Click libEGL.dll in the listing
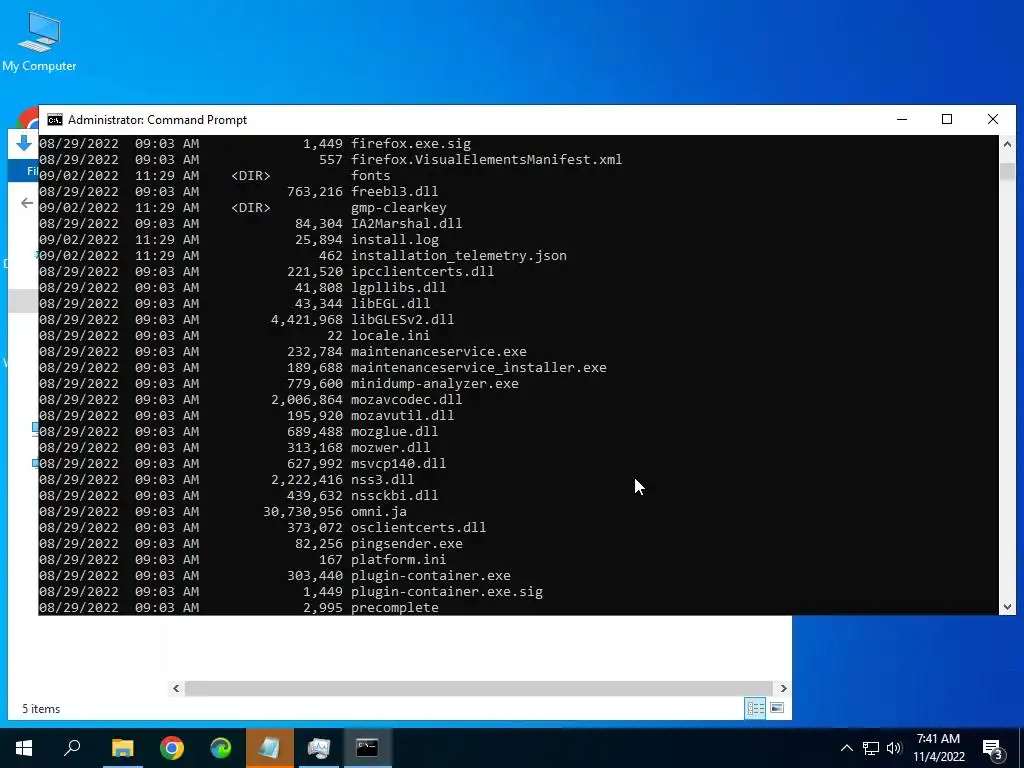 click(x=391, y=304)
